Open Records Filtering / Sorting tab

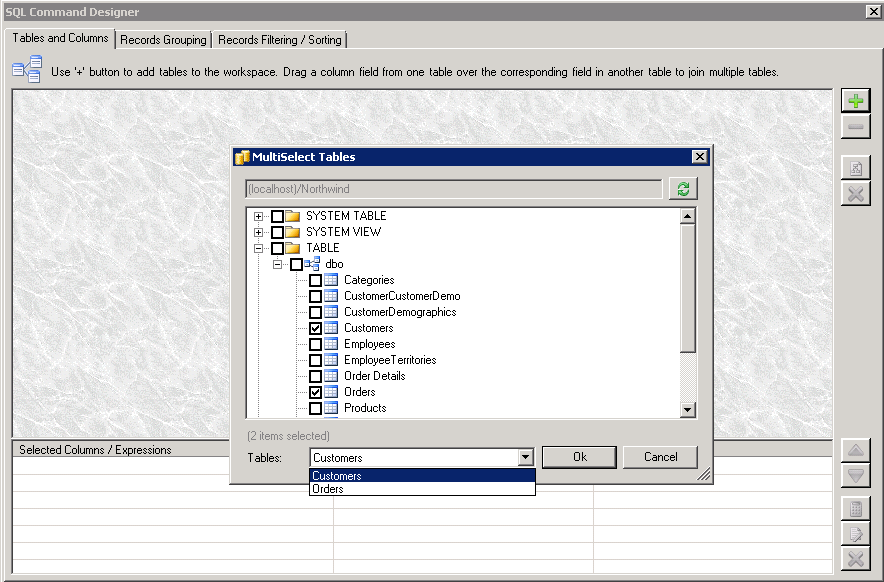point(279,40)
